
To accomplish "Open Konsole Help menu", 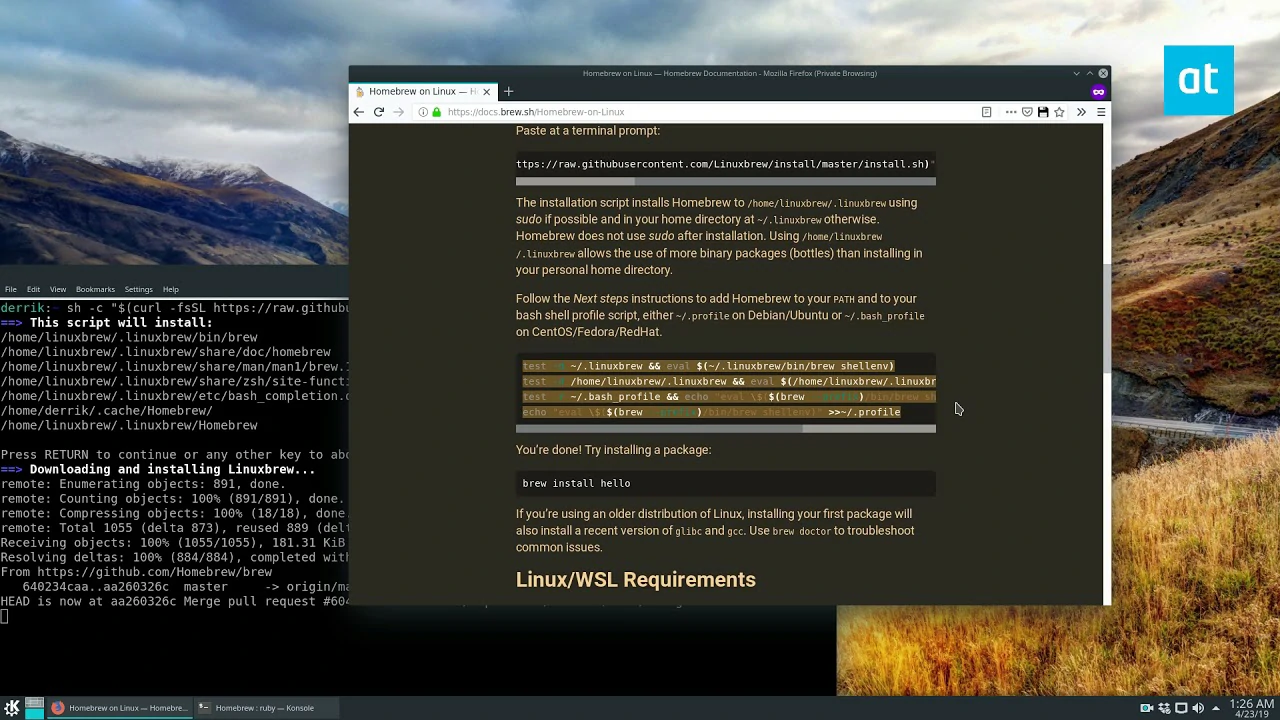I will pos(171,289).
